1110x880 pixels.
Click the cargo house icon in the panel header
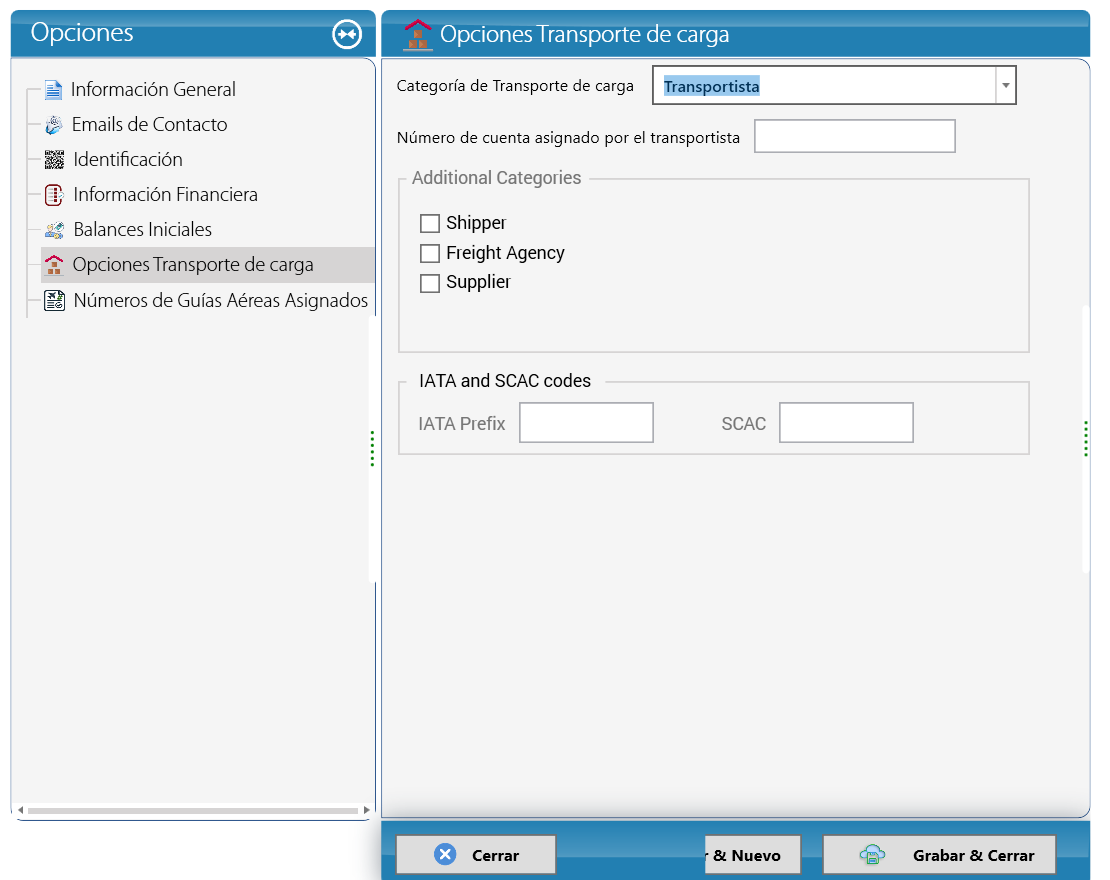pos(418,34)
